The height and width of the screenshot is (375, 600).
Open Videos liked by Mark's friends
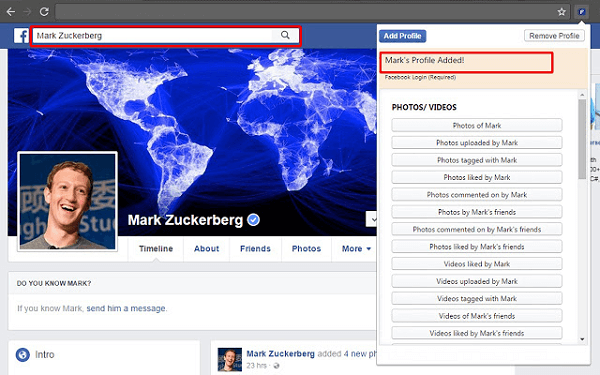point(477,333)
